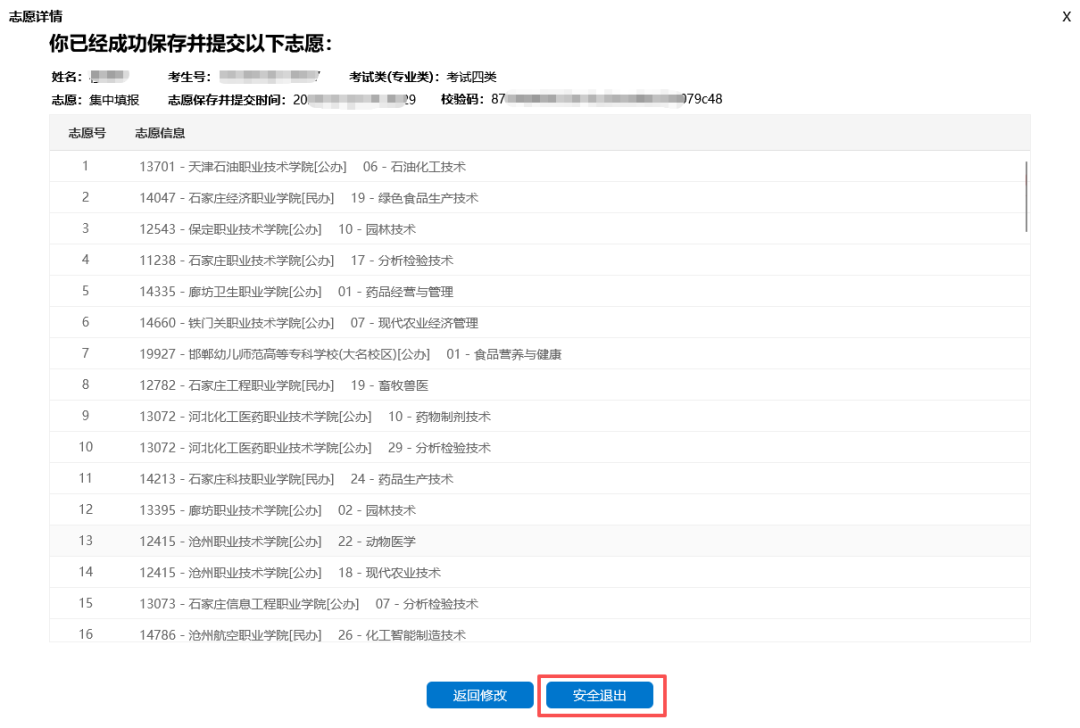1080x728 pixels.
Task: Click row 11 石家庄科技职业学院 药品生产技术
Action: pos(400,479)
